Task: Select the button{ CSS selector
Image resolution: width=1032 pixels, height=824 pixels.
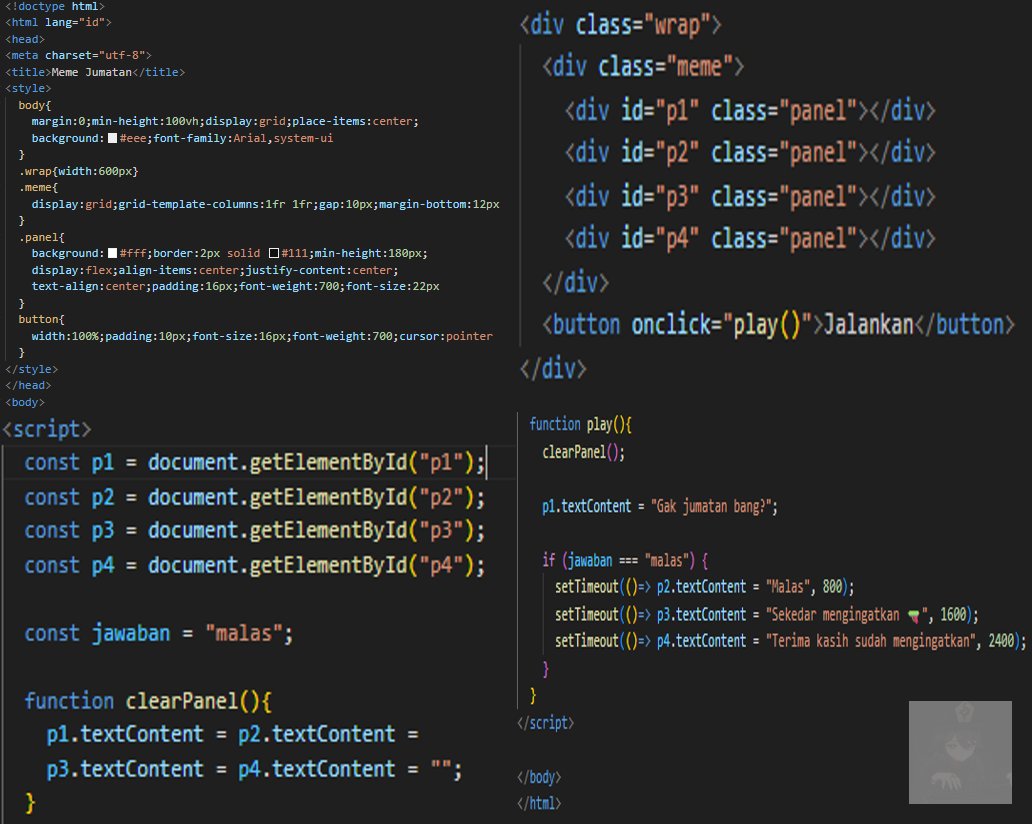Action: click(41, 319)
